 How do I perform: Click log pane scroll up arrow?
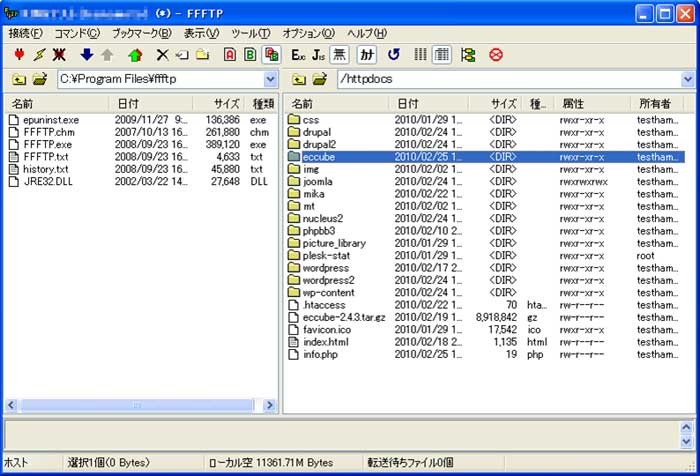pyautogui.click(x=687, y=427)
